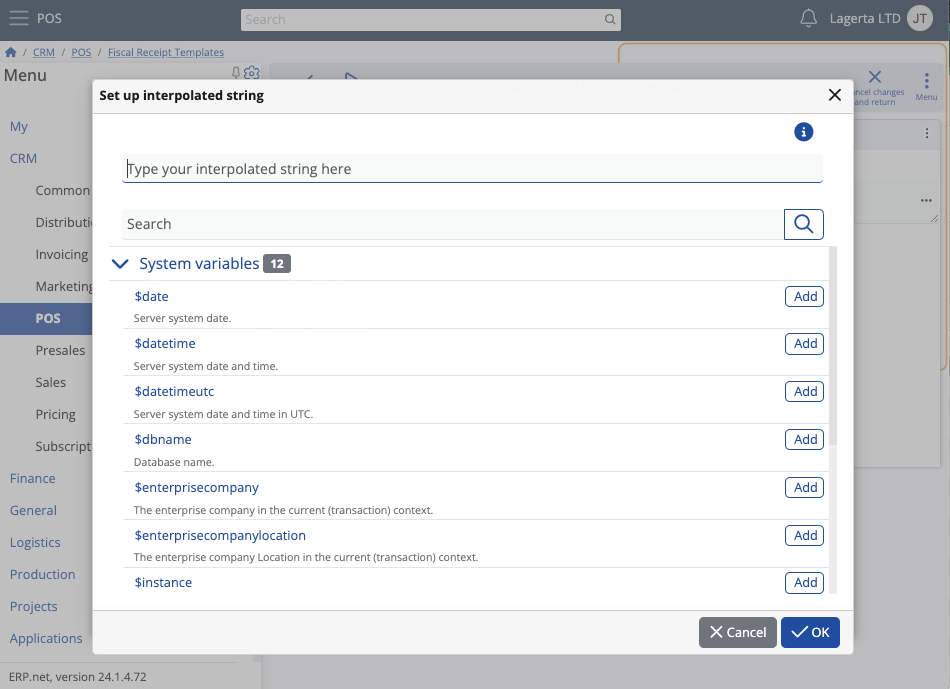Click the magnifier search button in dialog
Screen dimensions: 950x689
(x=803, y=224)
